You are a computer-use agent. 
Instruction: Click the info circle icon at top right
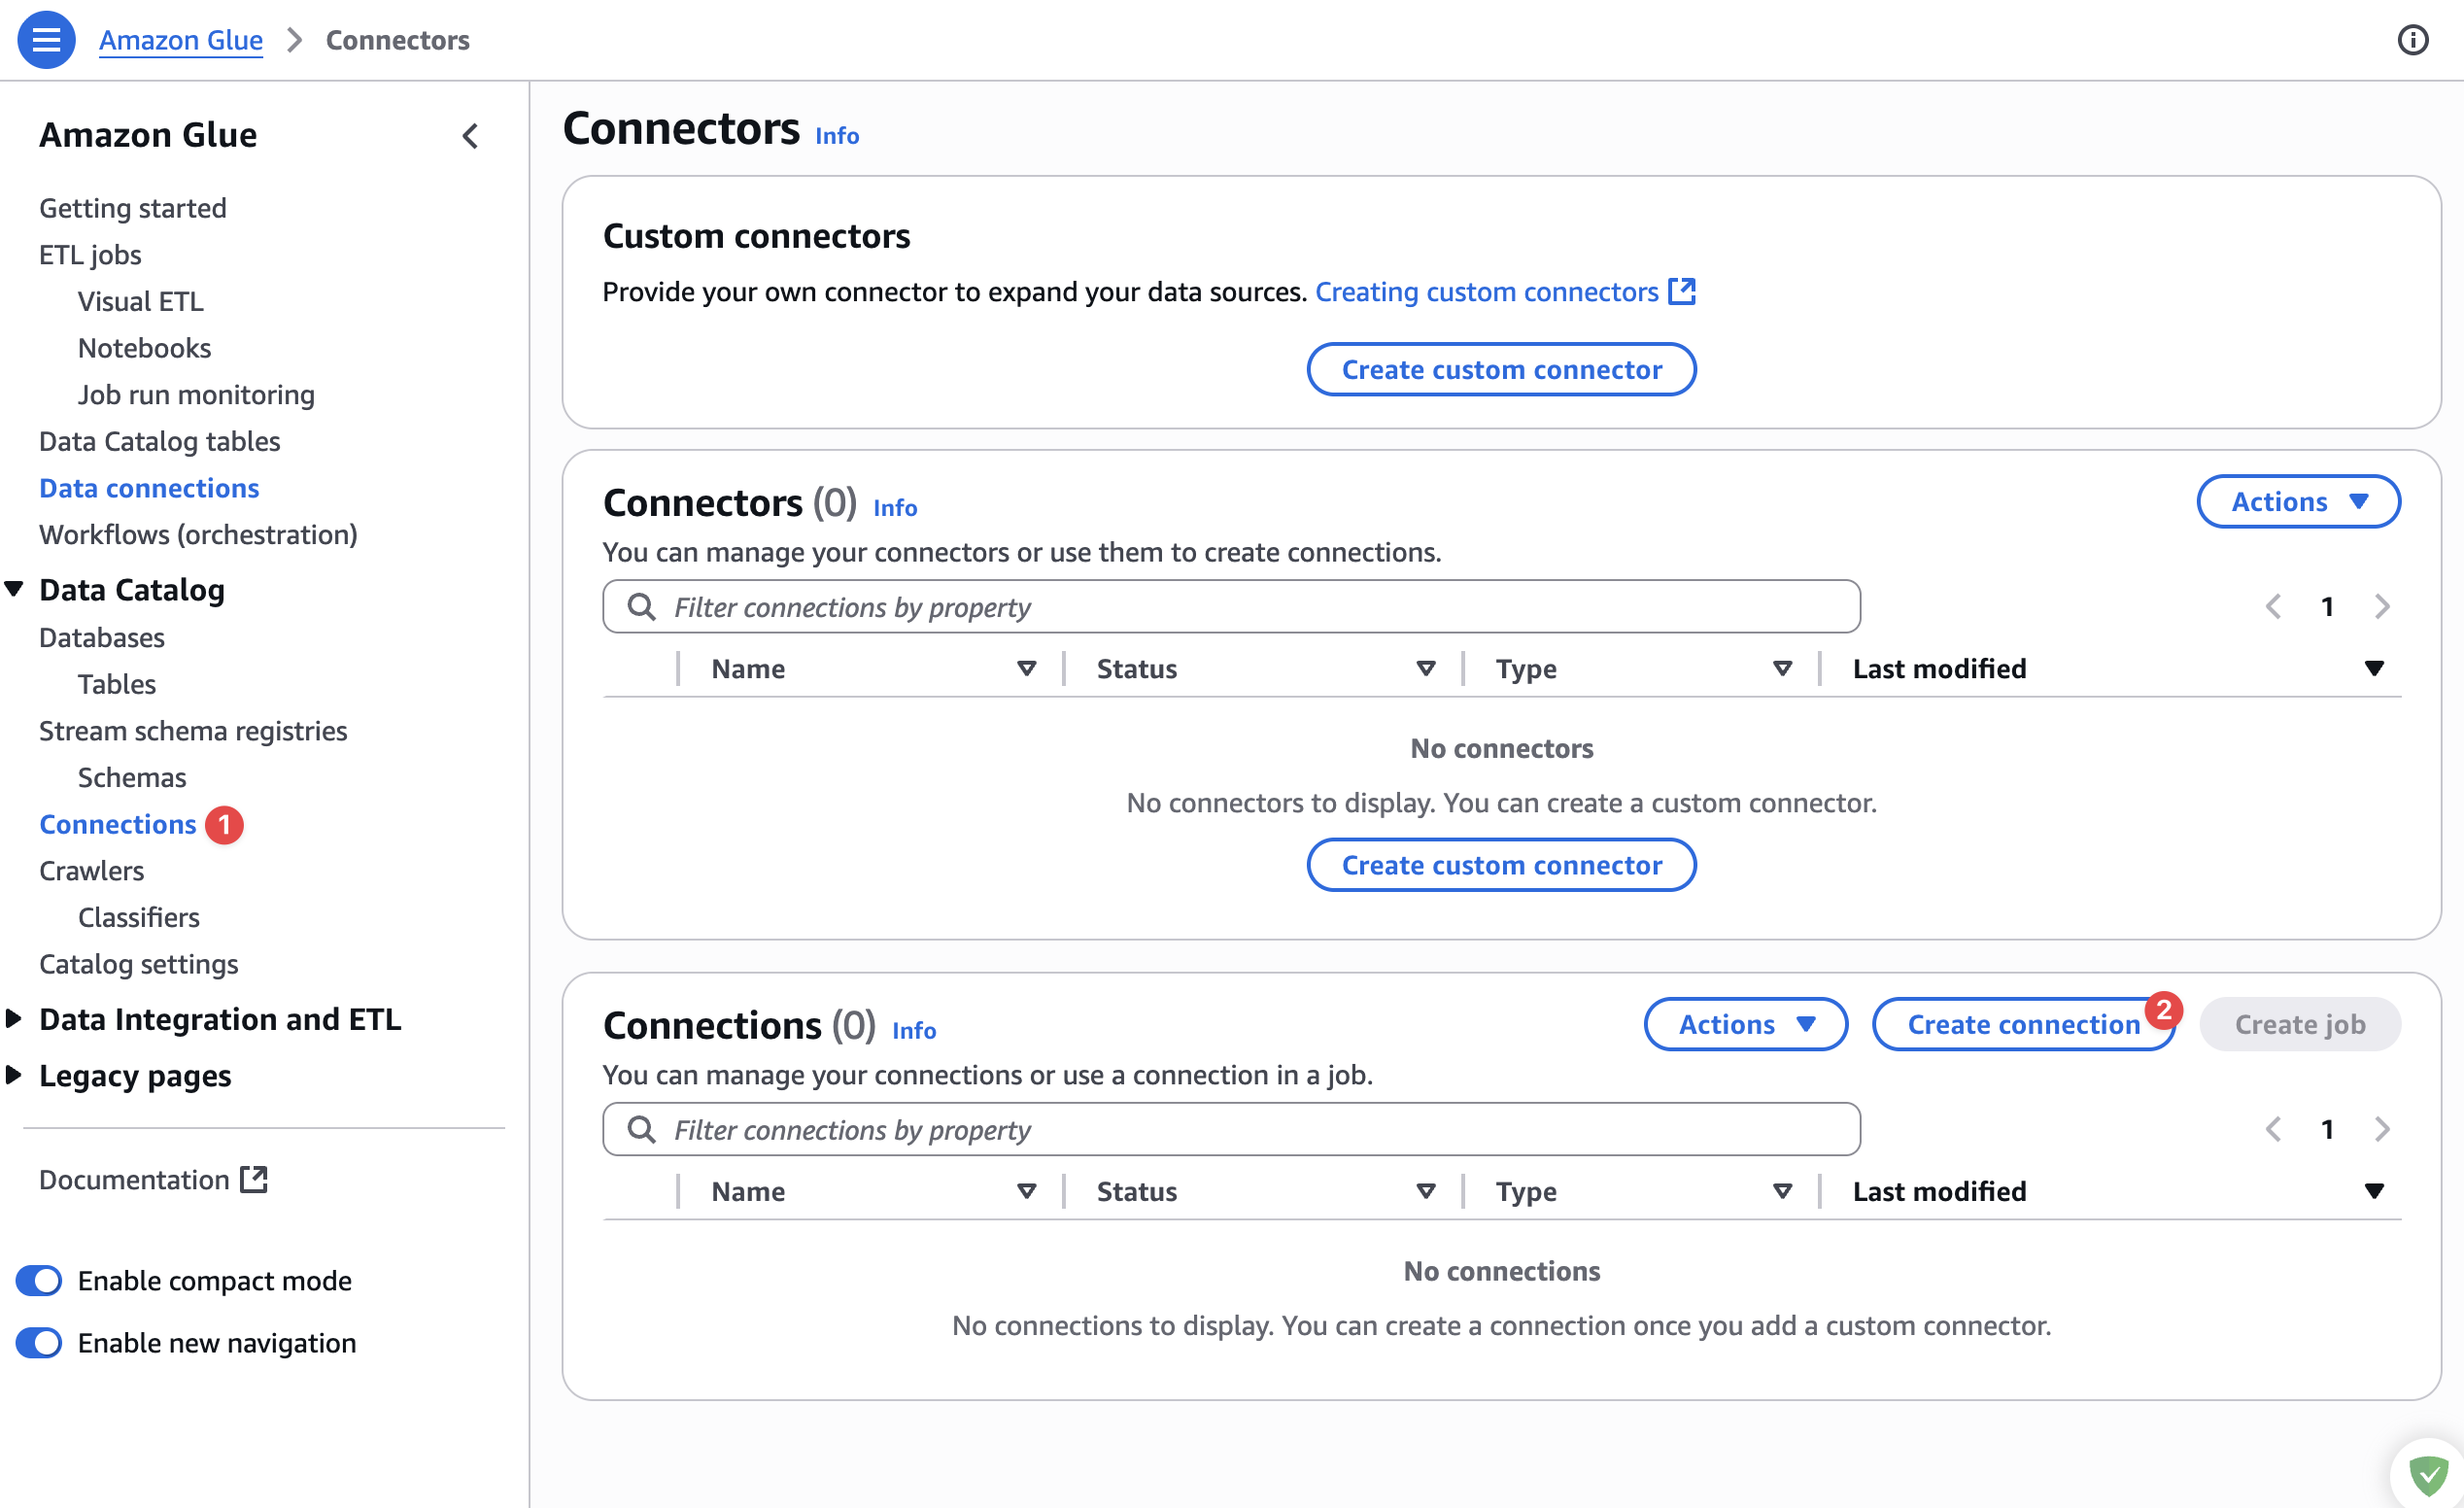(2412, 40)
